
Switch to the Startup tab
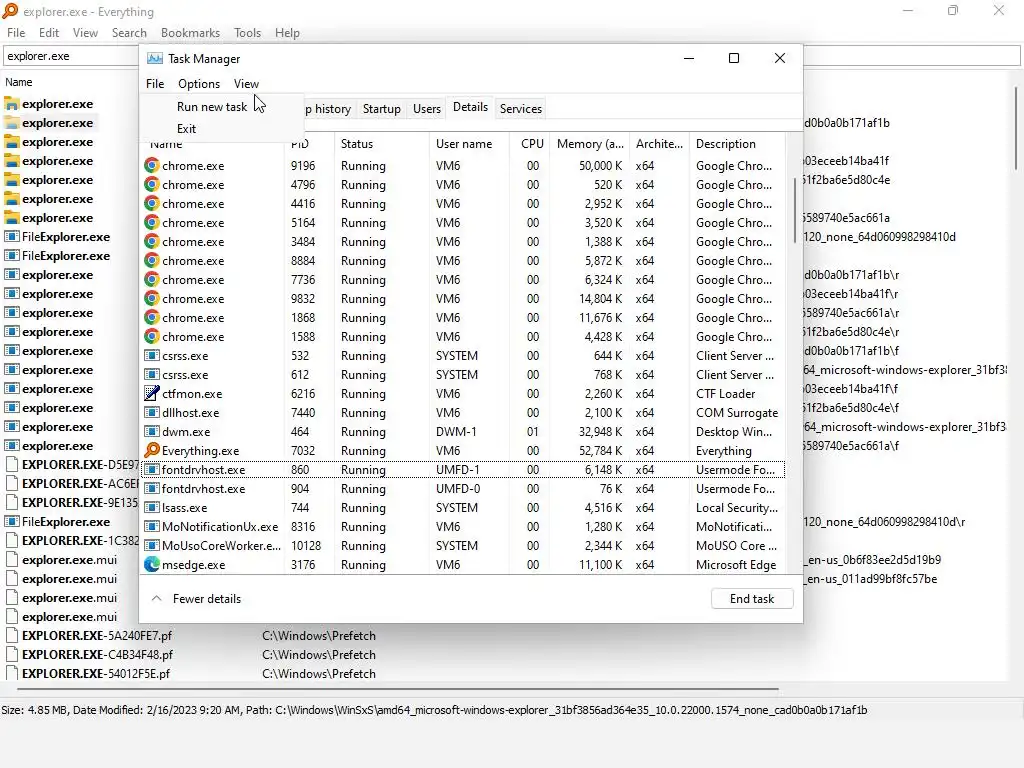[381, 109]
